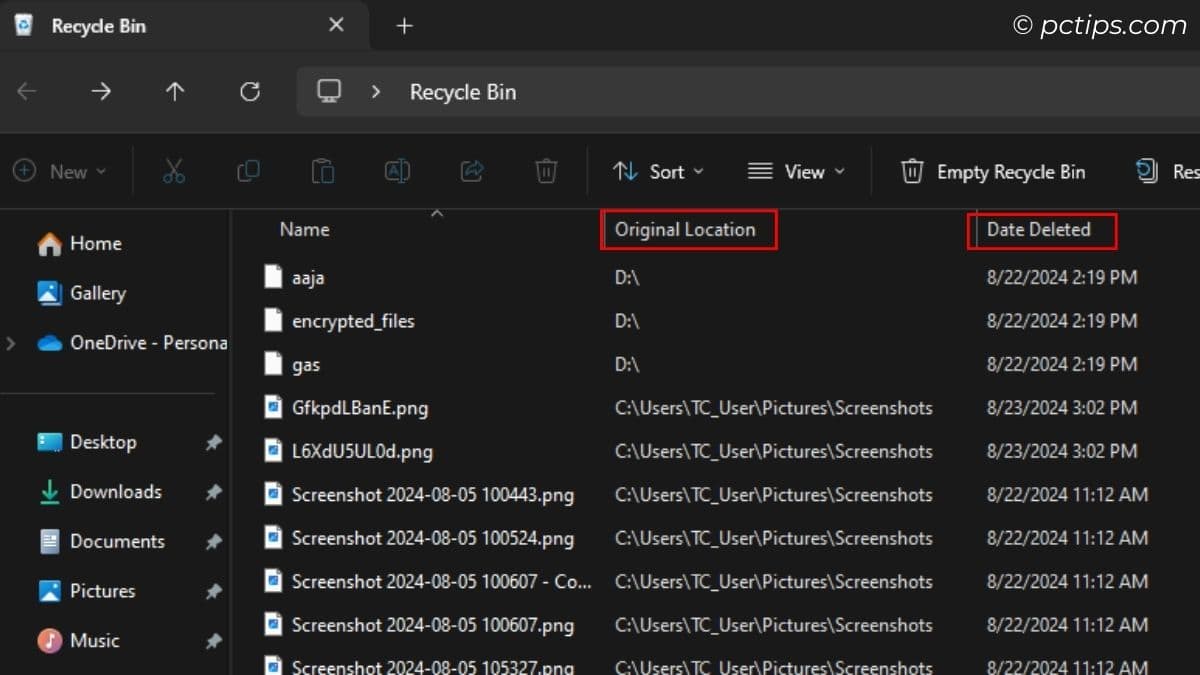Click the Delete trash icon

click(545, 171)
